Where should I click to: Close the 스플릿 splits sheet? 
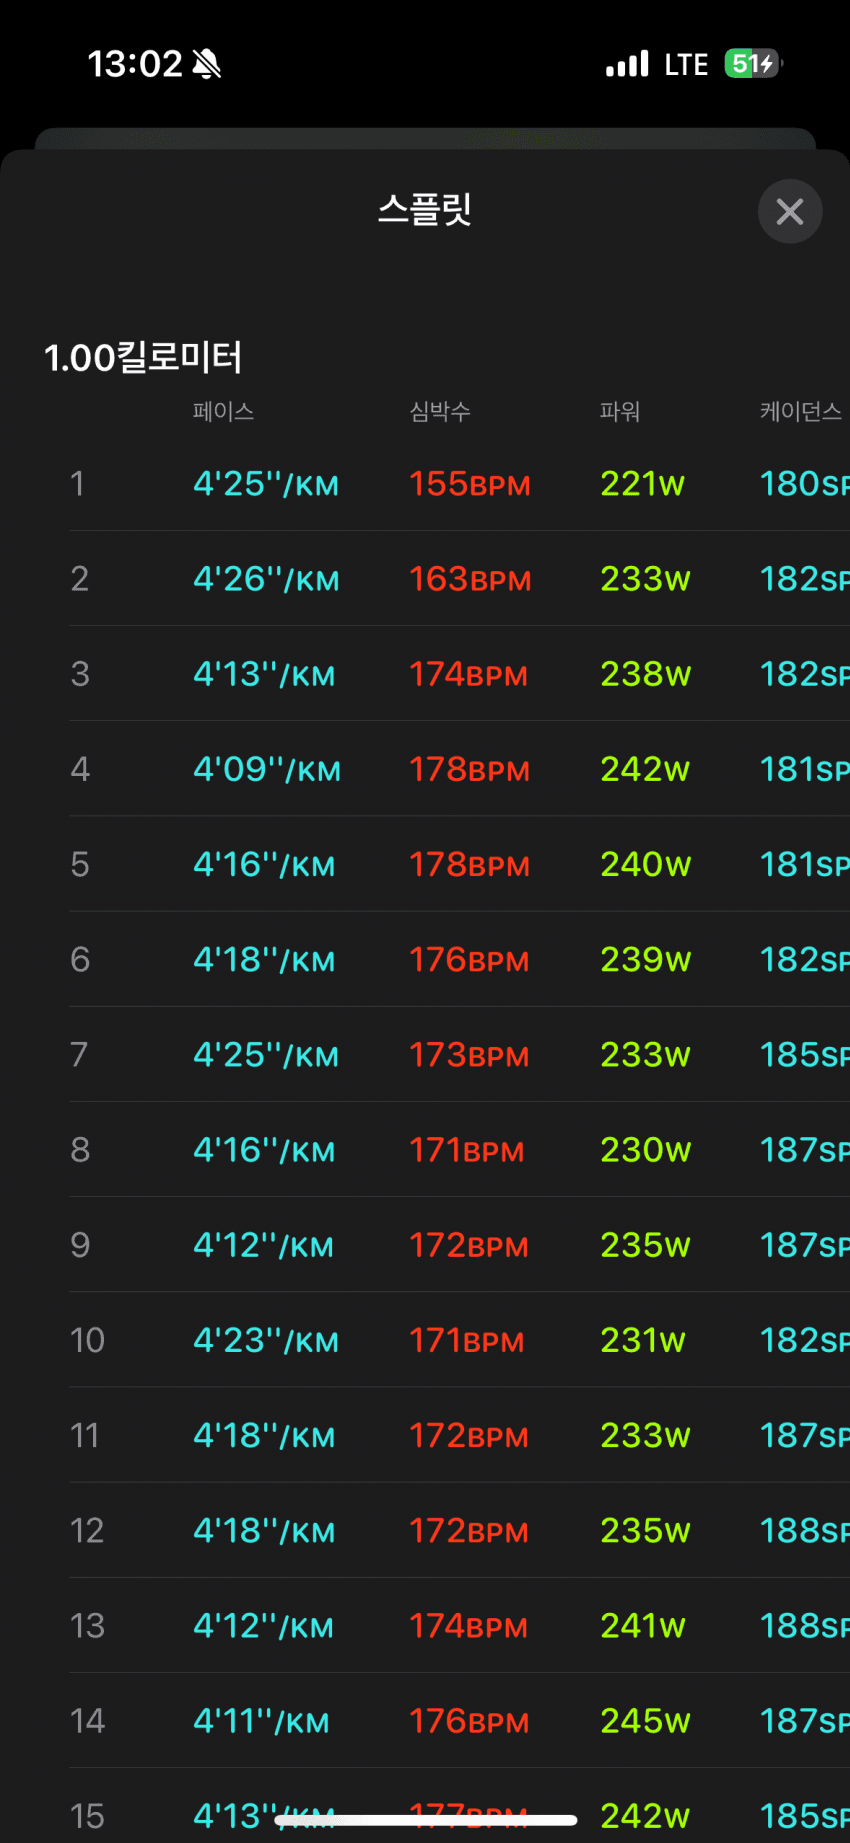coord(790,211)
